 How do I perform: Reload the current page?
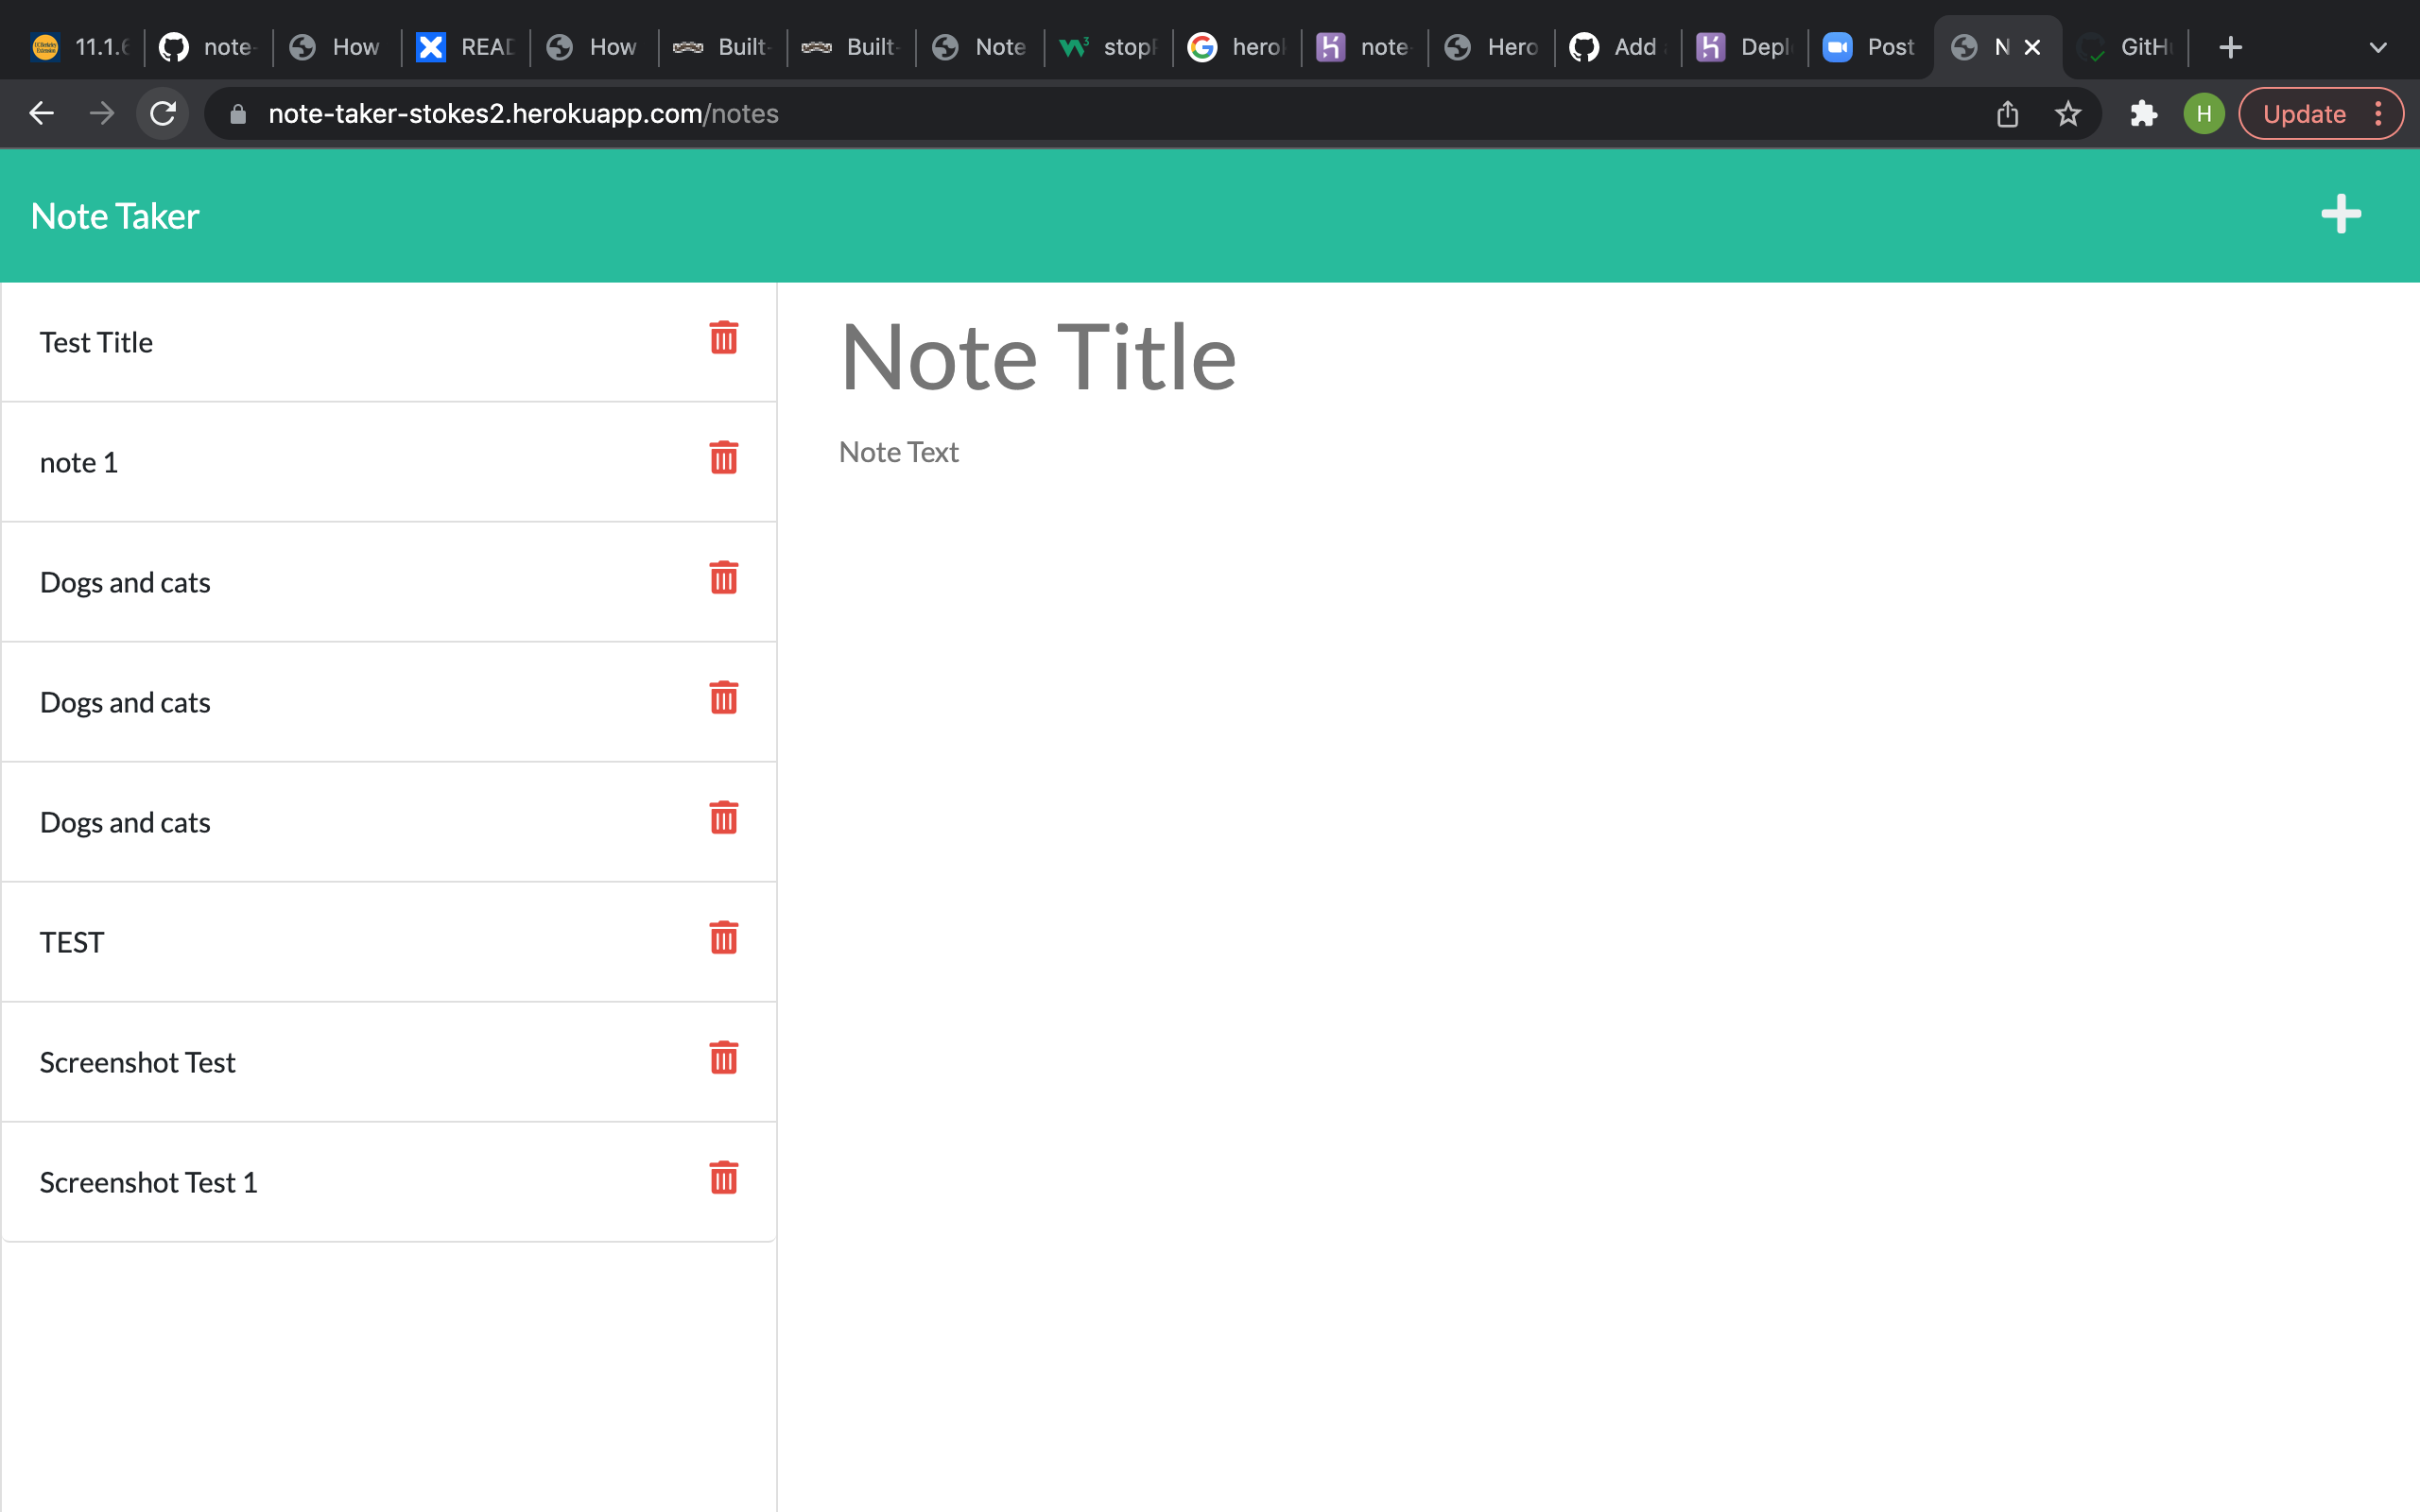tap(163, 114)
